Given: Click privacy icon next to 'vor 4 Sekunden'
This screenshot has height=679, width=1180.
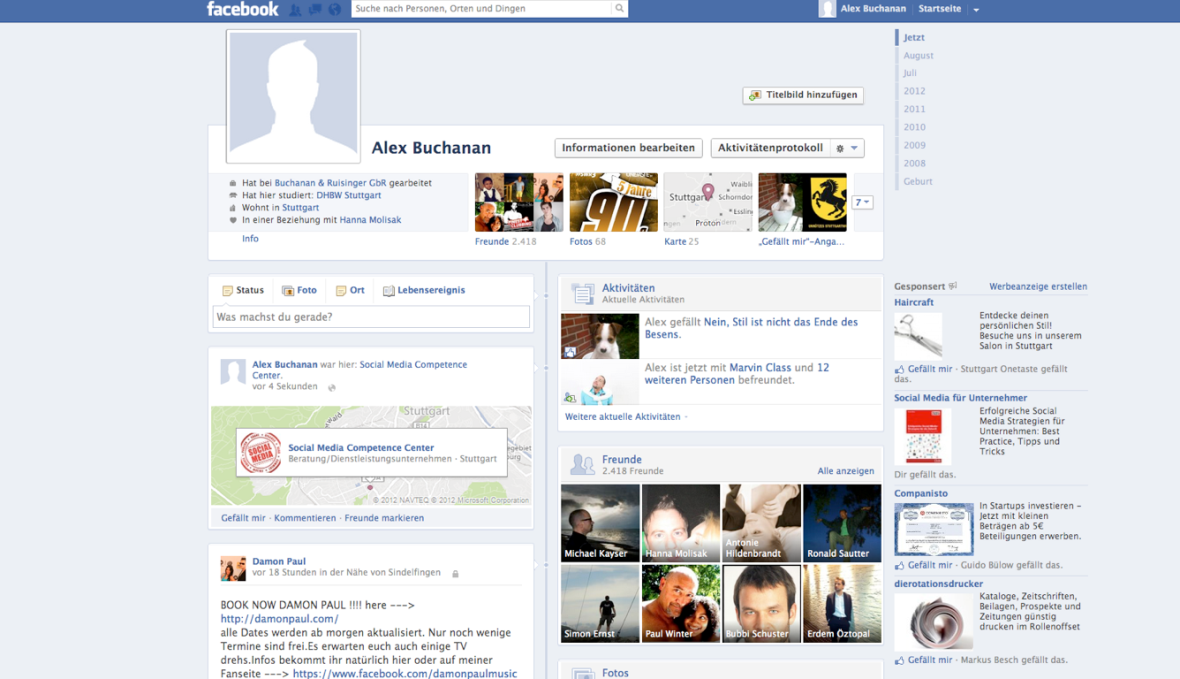Looking at the screenshot, I should pos(332,388).
